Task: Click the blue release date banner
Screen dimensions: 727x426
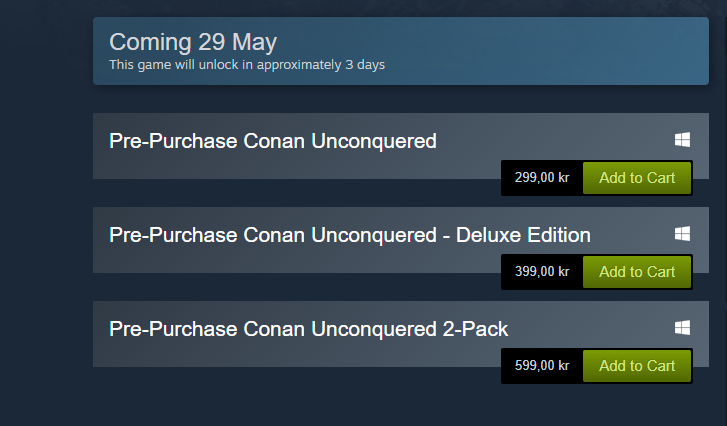Action: 401,51
